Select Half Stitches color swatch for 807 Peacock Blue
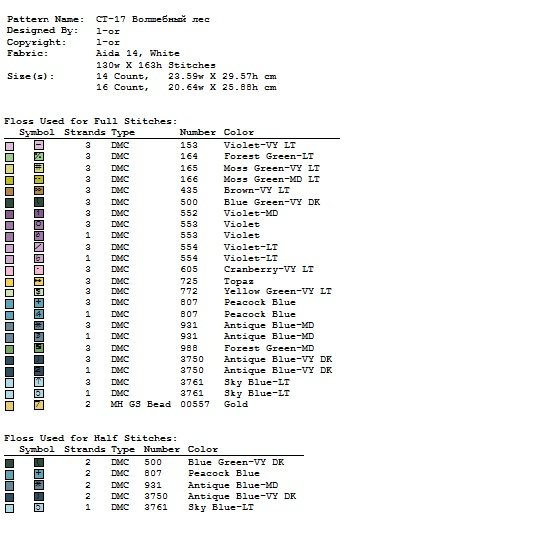 click(x=9, y=475)
